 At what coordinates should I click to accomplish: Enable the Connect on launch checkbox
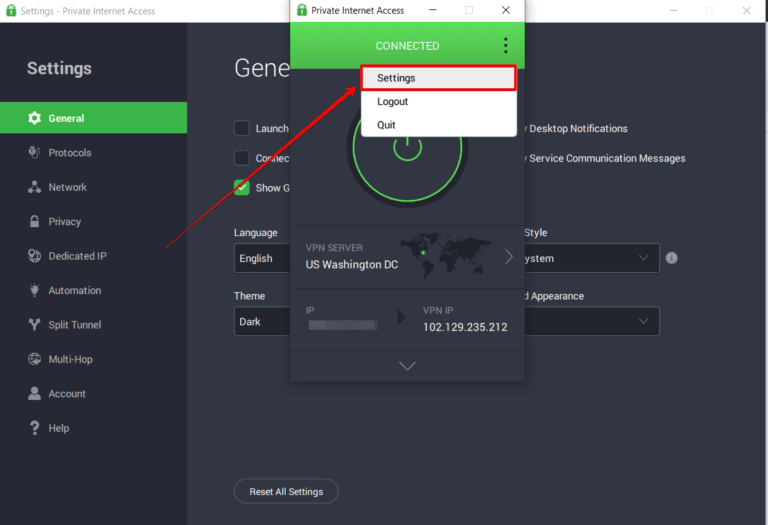pos(242,158)
